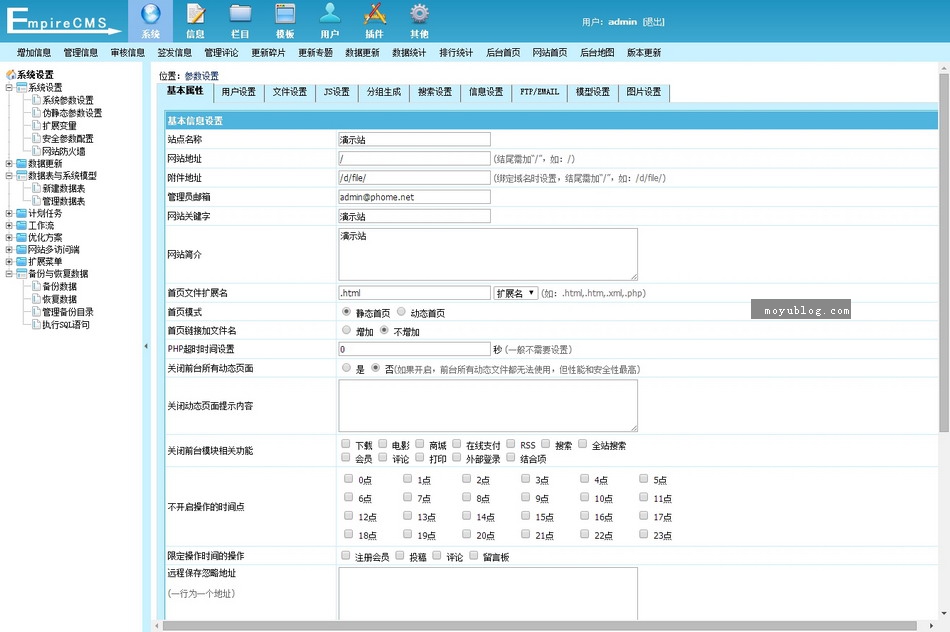Open the 模板 window icon in header

pyautogui.click(x=285, y=14)
